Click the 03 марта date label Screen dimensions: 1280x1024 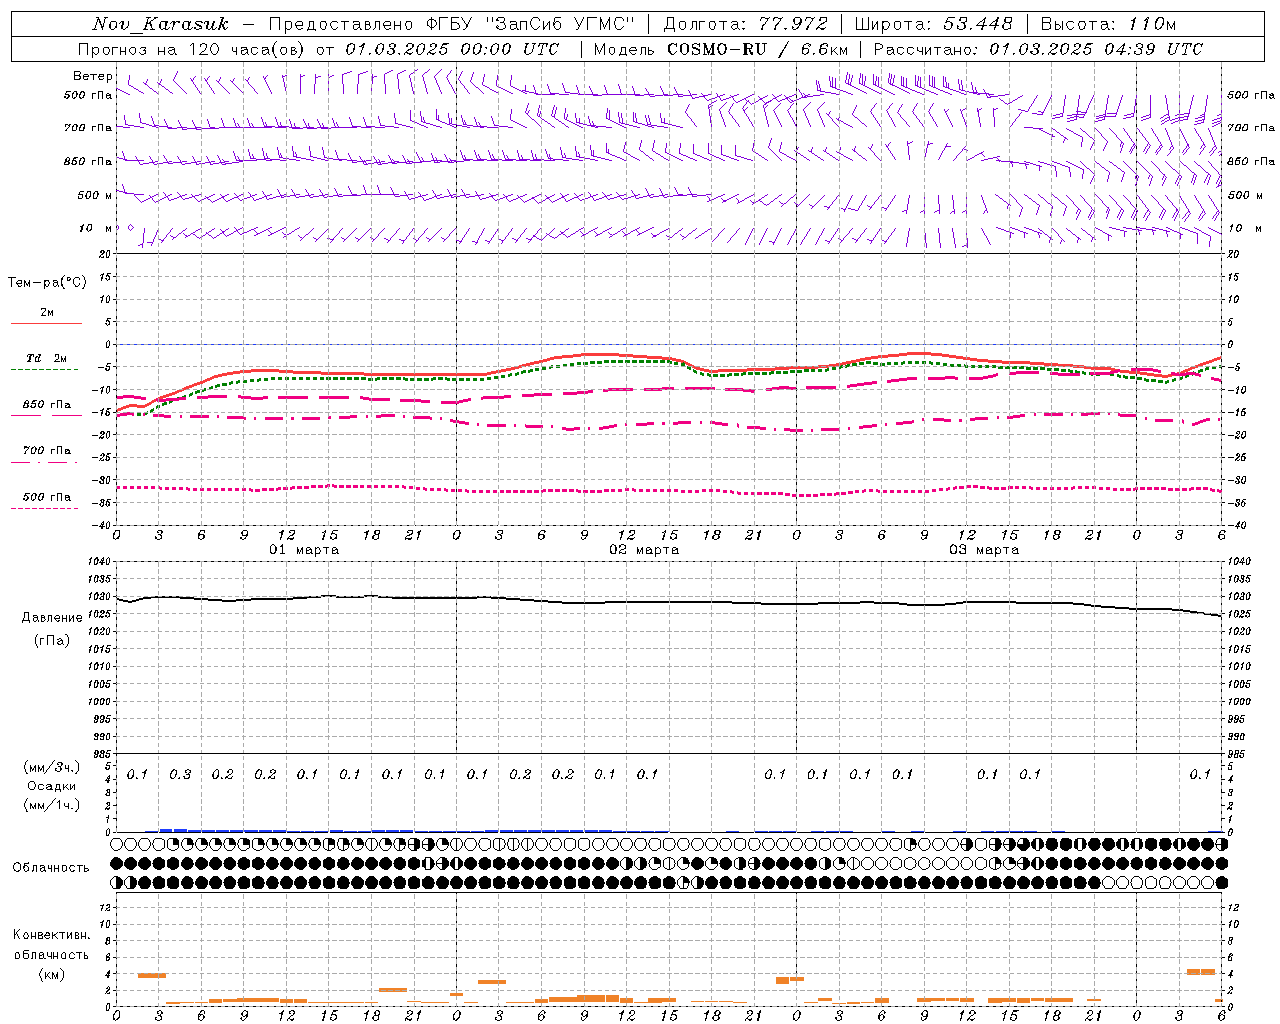[x=984, y=550]
